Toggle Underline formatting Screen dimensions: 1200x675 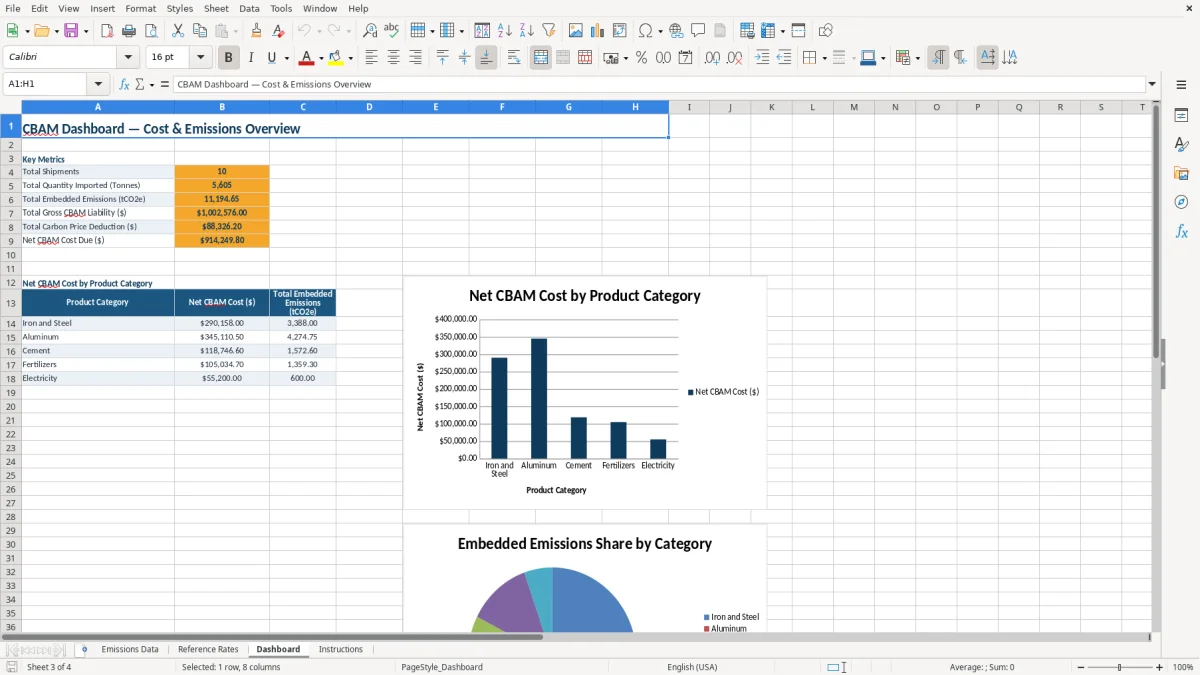[x=272, y=58]
